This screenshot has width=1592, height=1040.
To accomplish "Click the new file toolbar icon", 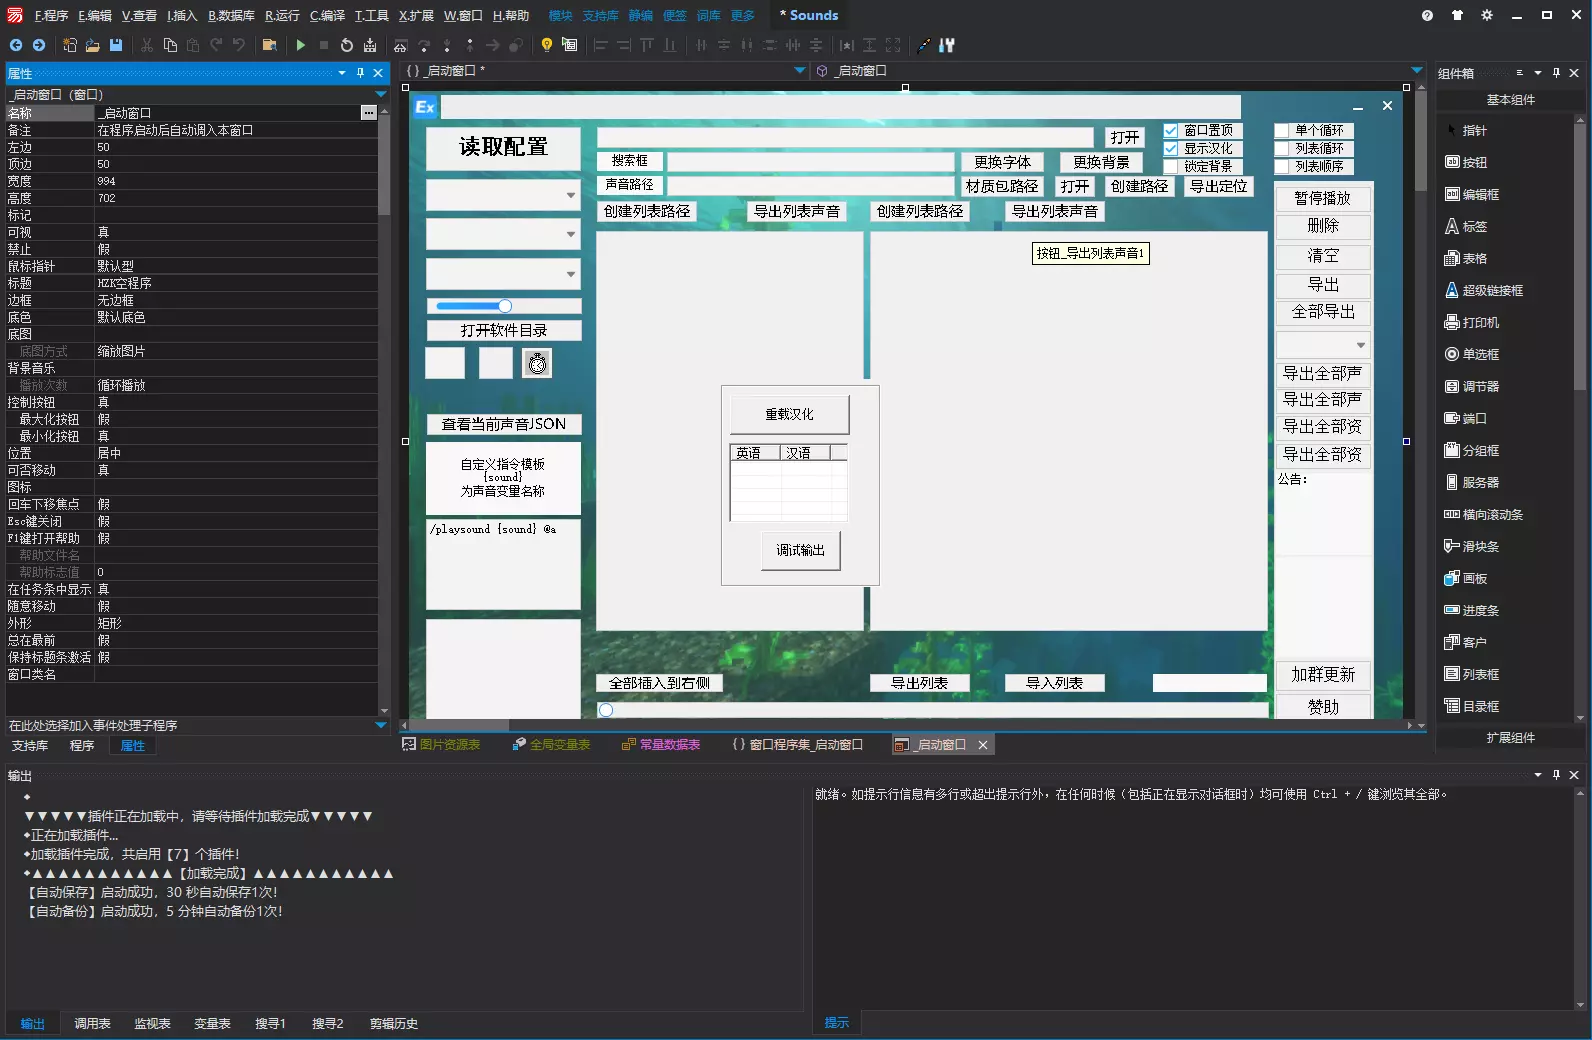I will pos(70,45).
